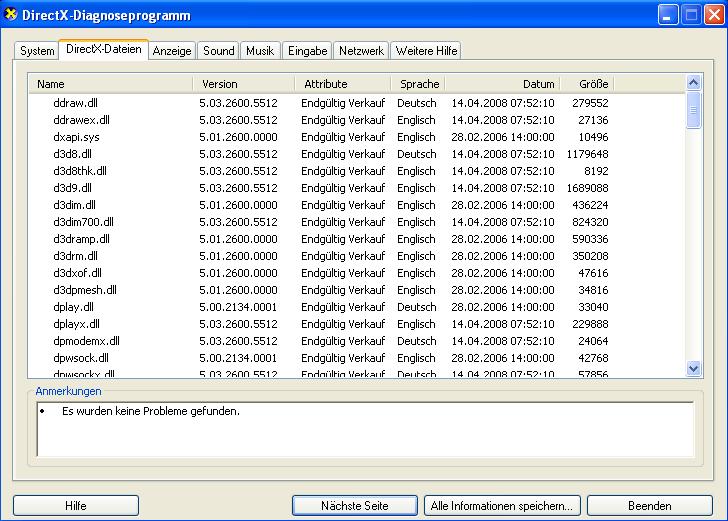728x521 pixels.
Task: Switch to the System tab
Action: (x=37, y=51)
